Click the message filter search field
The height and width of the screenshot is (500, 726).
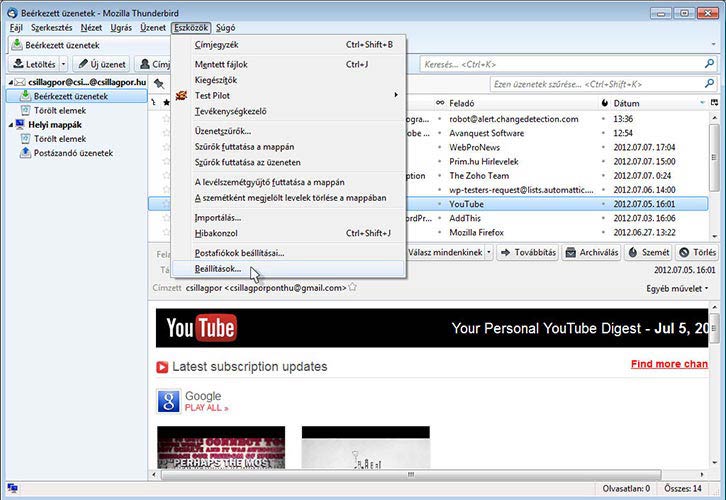tap(600, 86)
